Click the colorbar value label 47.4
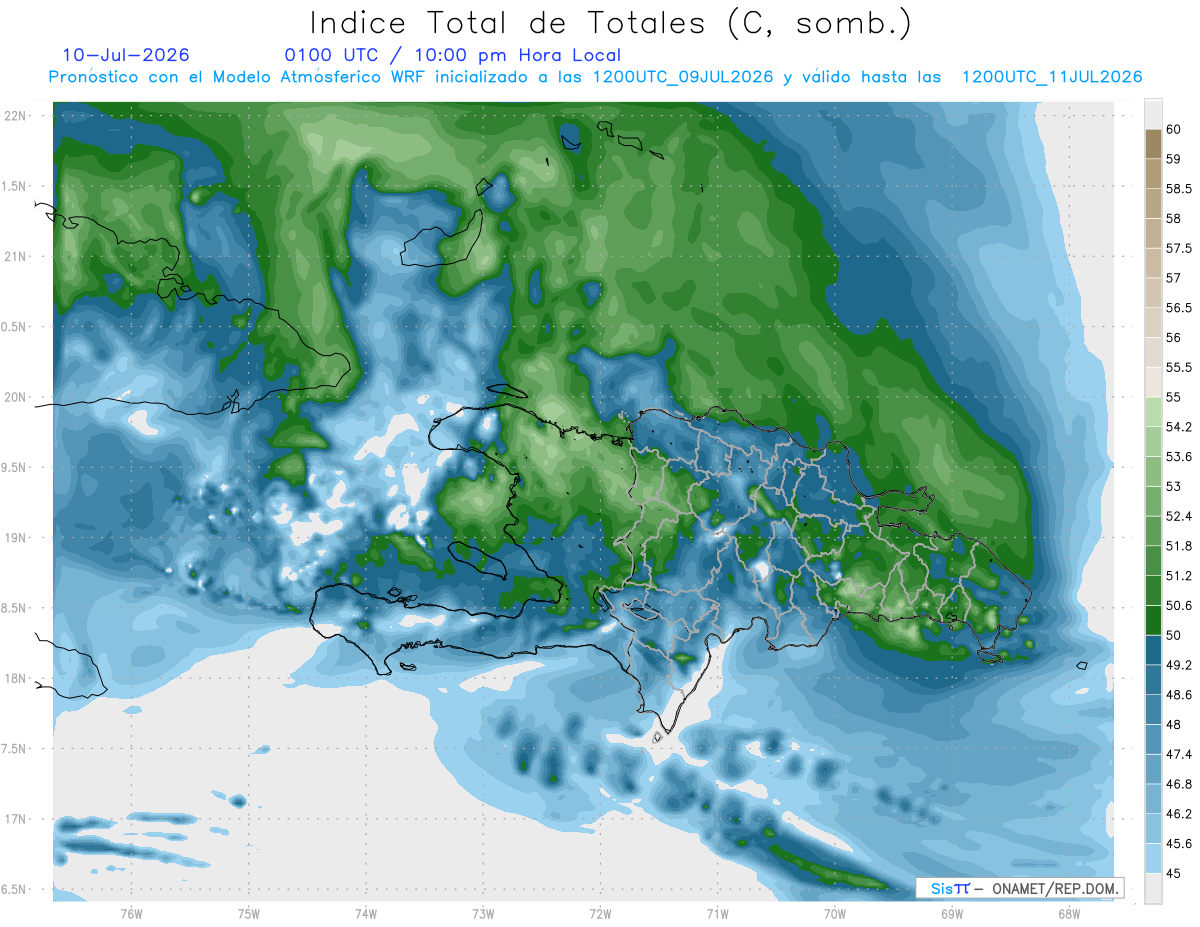The image size is (1200, 927). (x=1179, y=754)
